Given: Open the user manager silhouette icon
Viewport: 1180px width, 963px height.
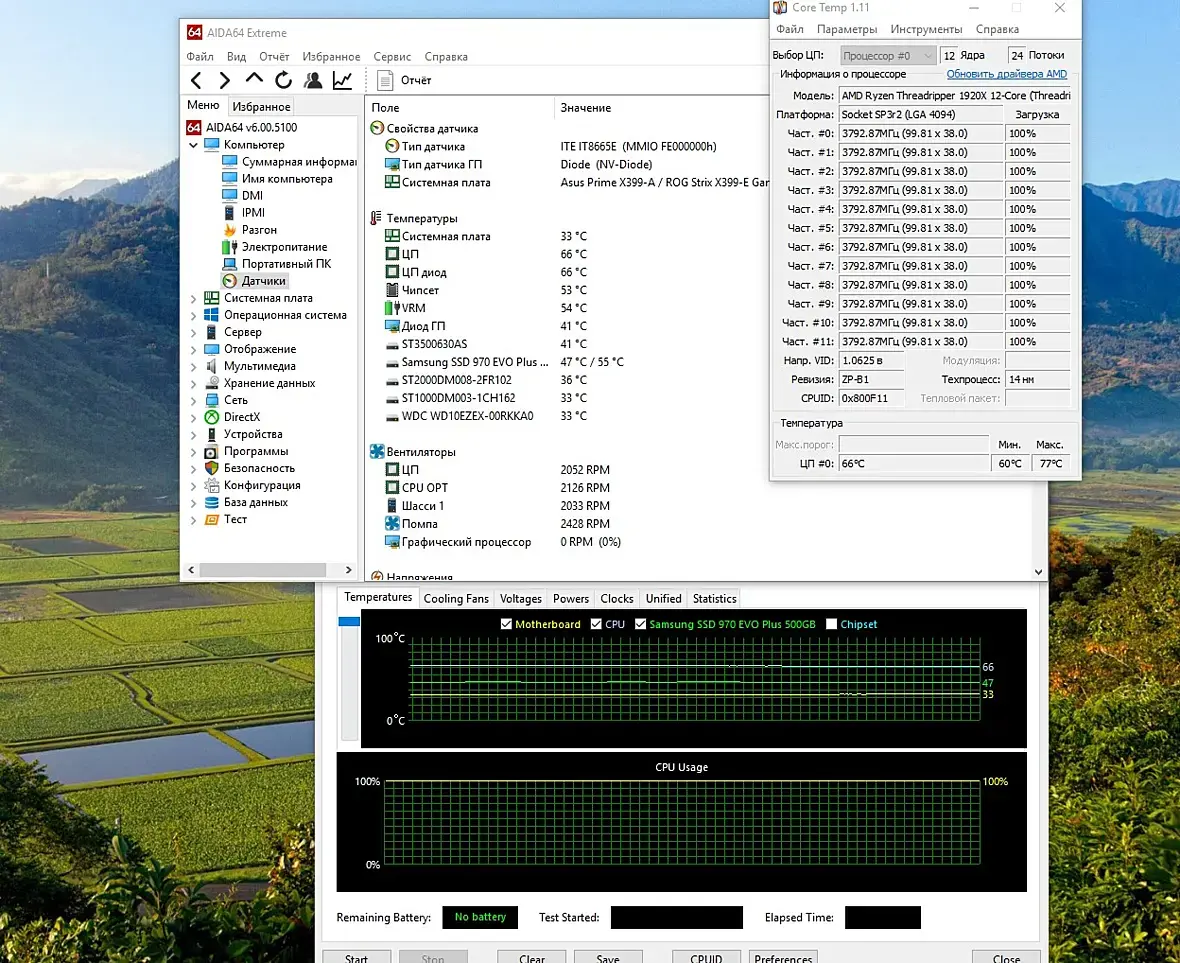Looking at the screenshot, I should click(x=314, y=81).
